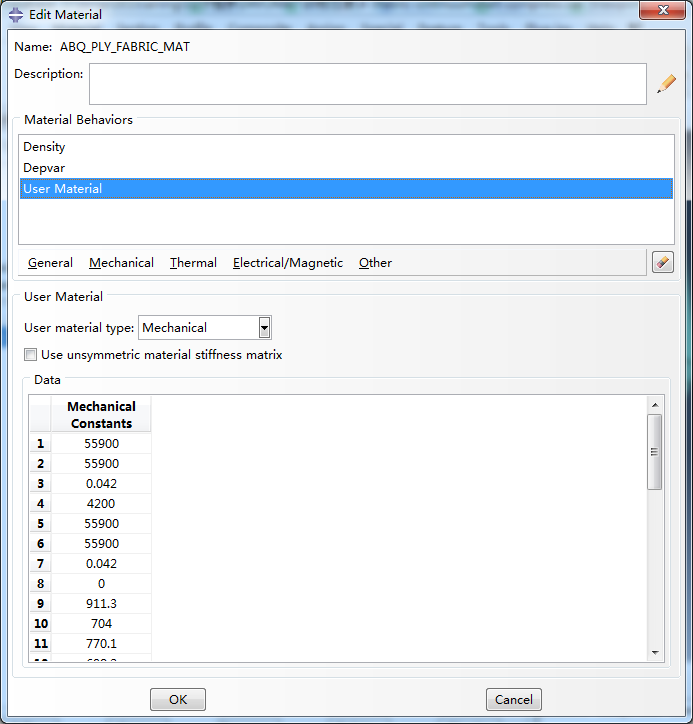The height and width of the screenshot is (724, 693).
Task: Select the cell with value 770.1
Action: (102, 644)
